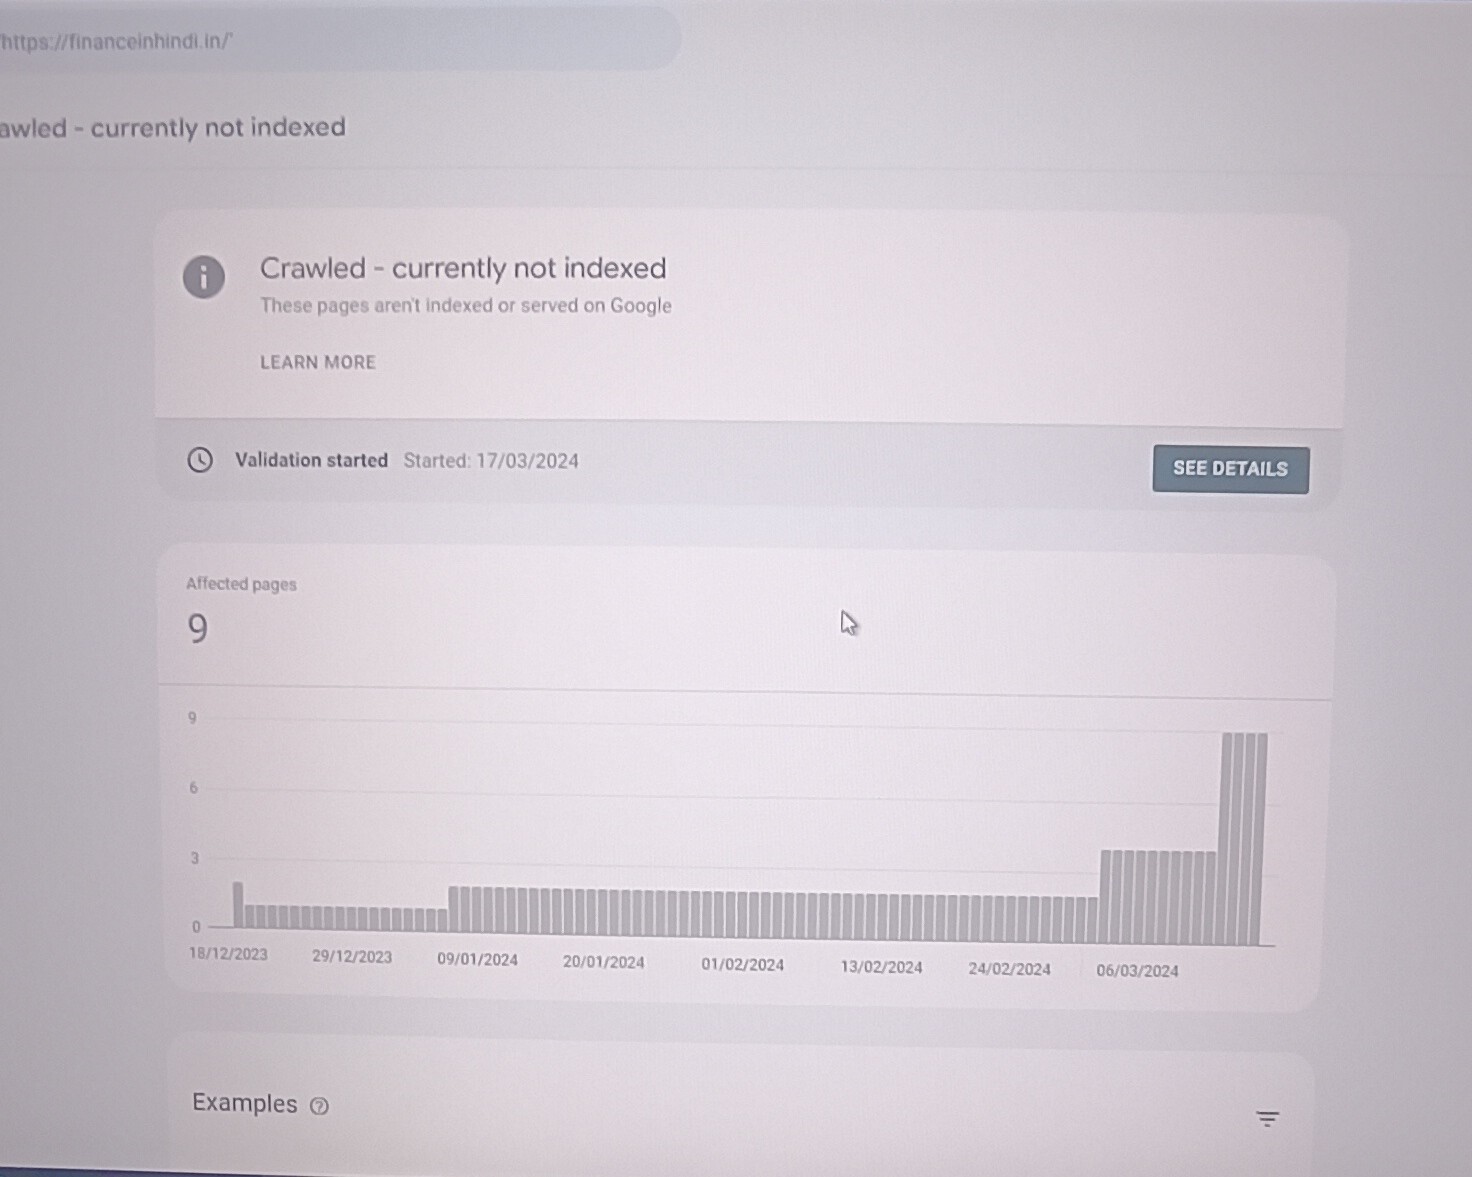The width and height of the screenshot is (1472, 1177).
Task: Click the clock icon near Validation started
Action: point(200,460)
